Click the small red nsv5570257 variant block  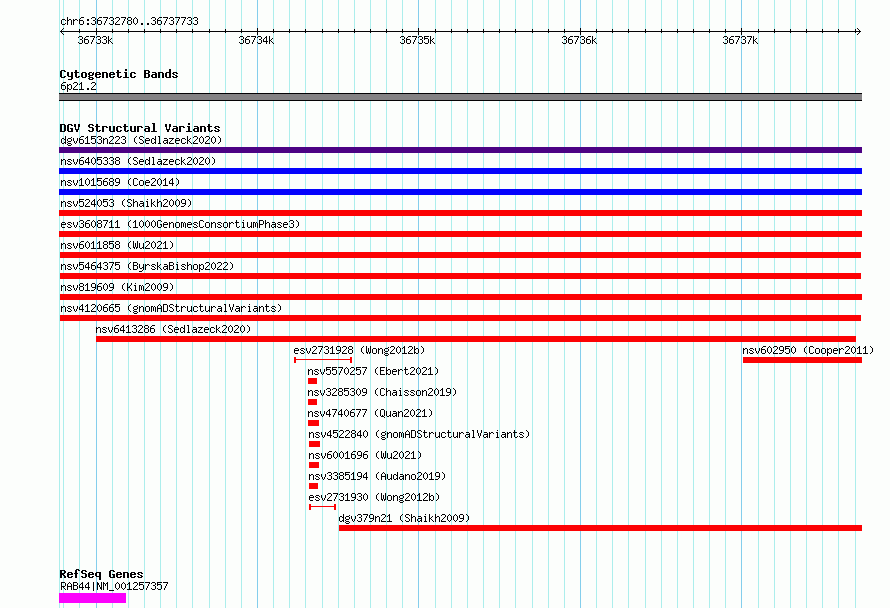click(312, 381)
